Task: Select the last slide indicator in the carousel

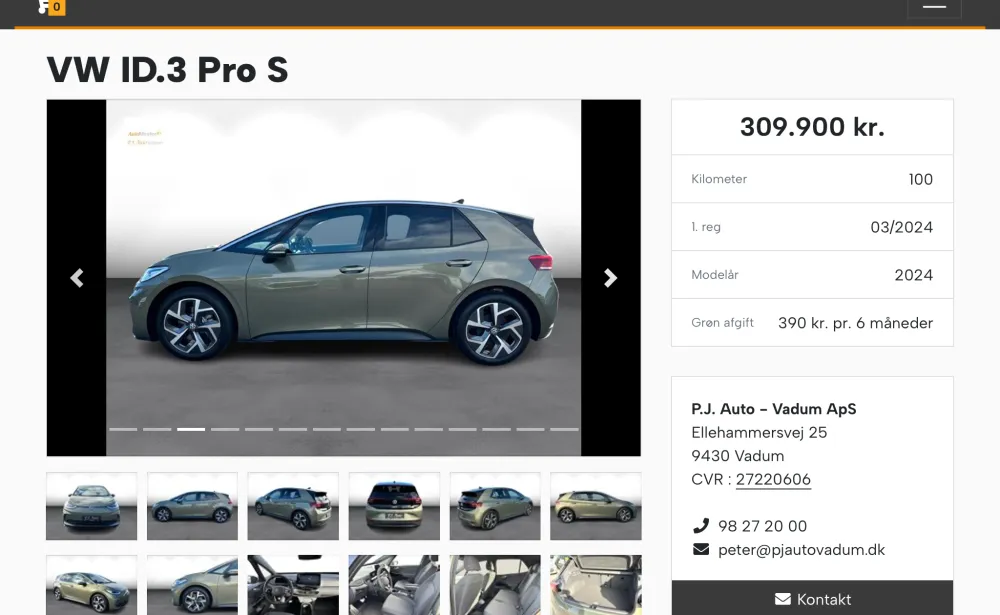Action: [564, 429]
